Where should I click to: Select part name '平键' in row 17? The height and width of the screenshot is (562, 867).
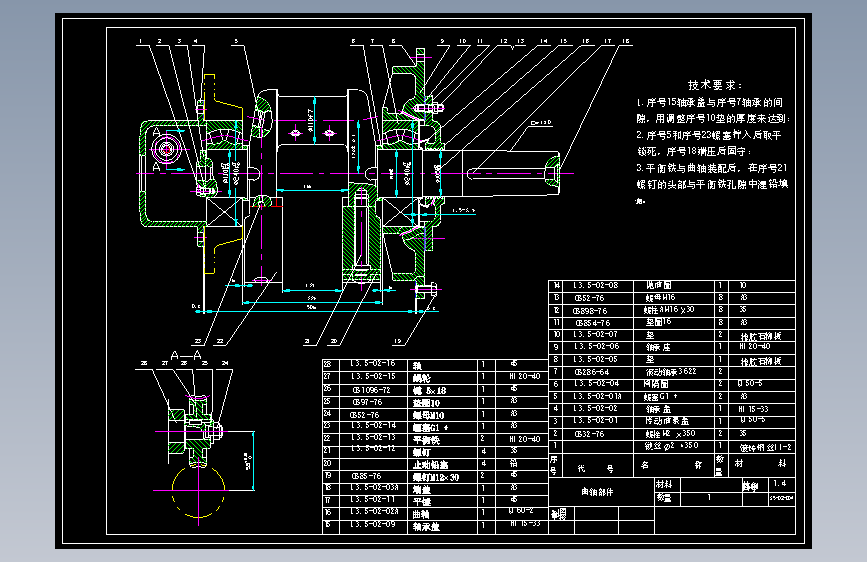(421, 502)
